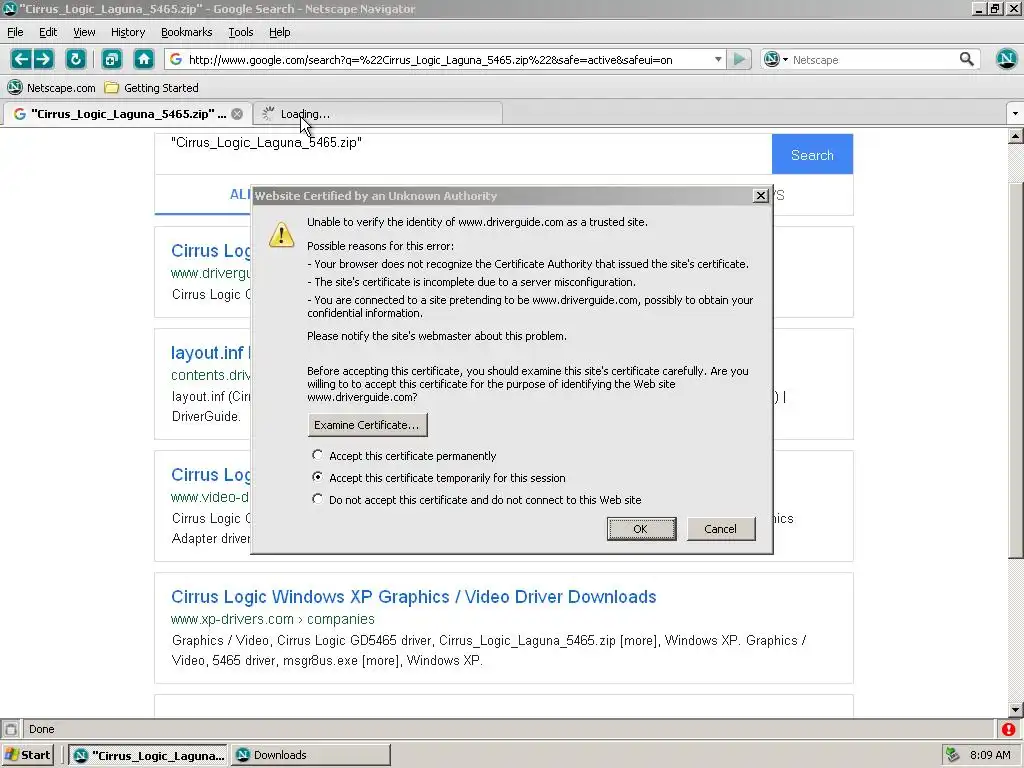This screenshot has width=1024, height=768.
Task: Click the blue Search button
Action: 812,155
